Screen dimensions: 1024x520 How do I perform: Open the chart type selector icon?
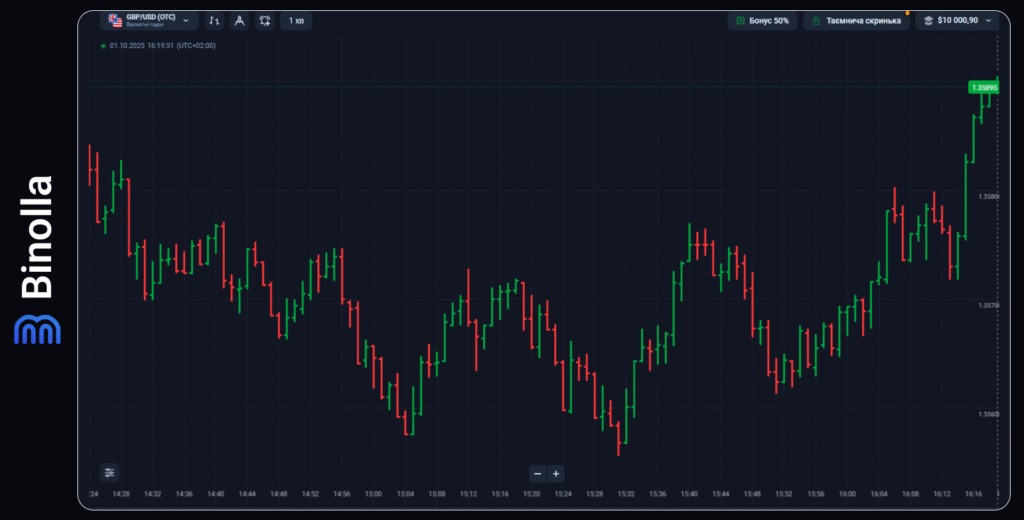pos(215,20)
